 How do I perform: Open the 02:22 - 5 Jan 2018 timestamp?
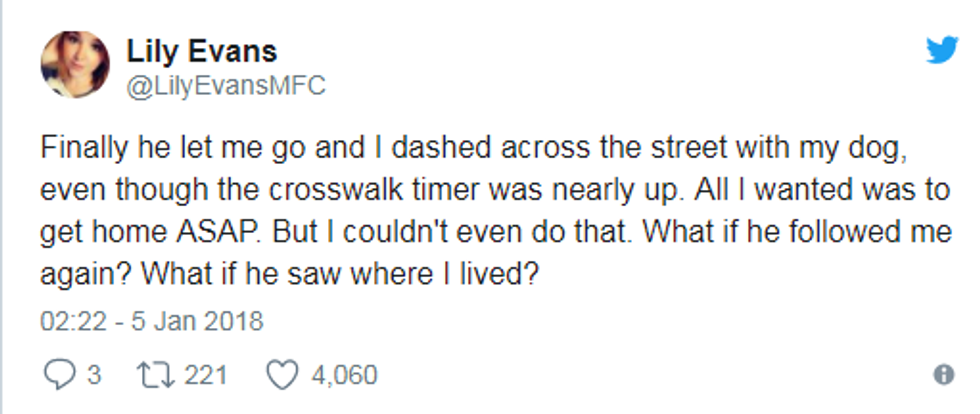(x=151, y=321)
